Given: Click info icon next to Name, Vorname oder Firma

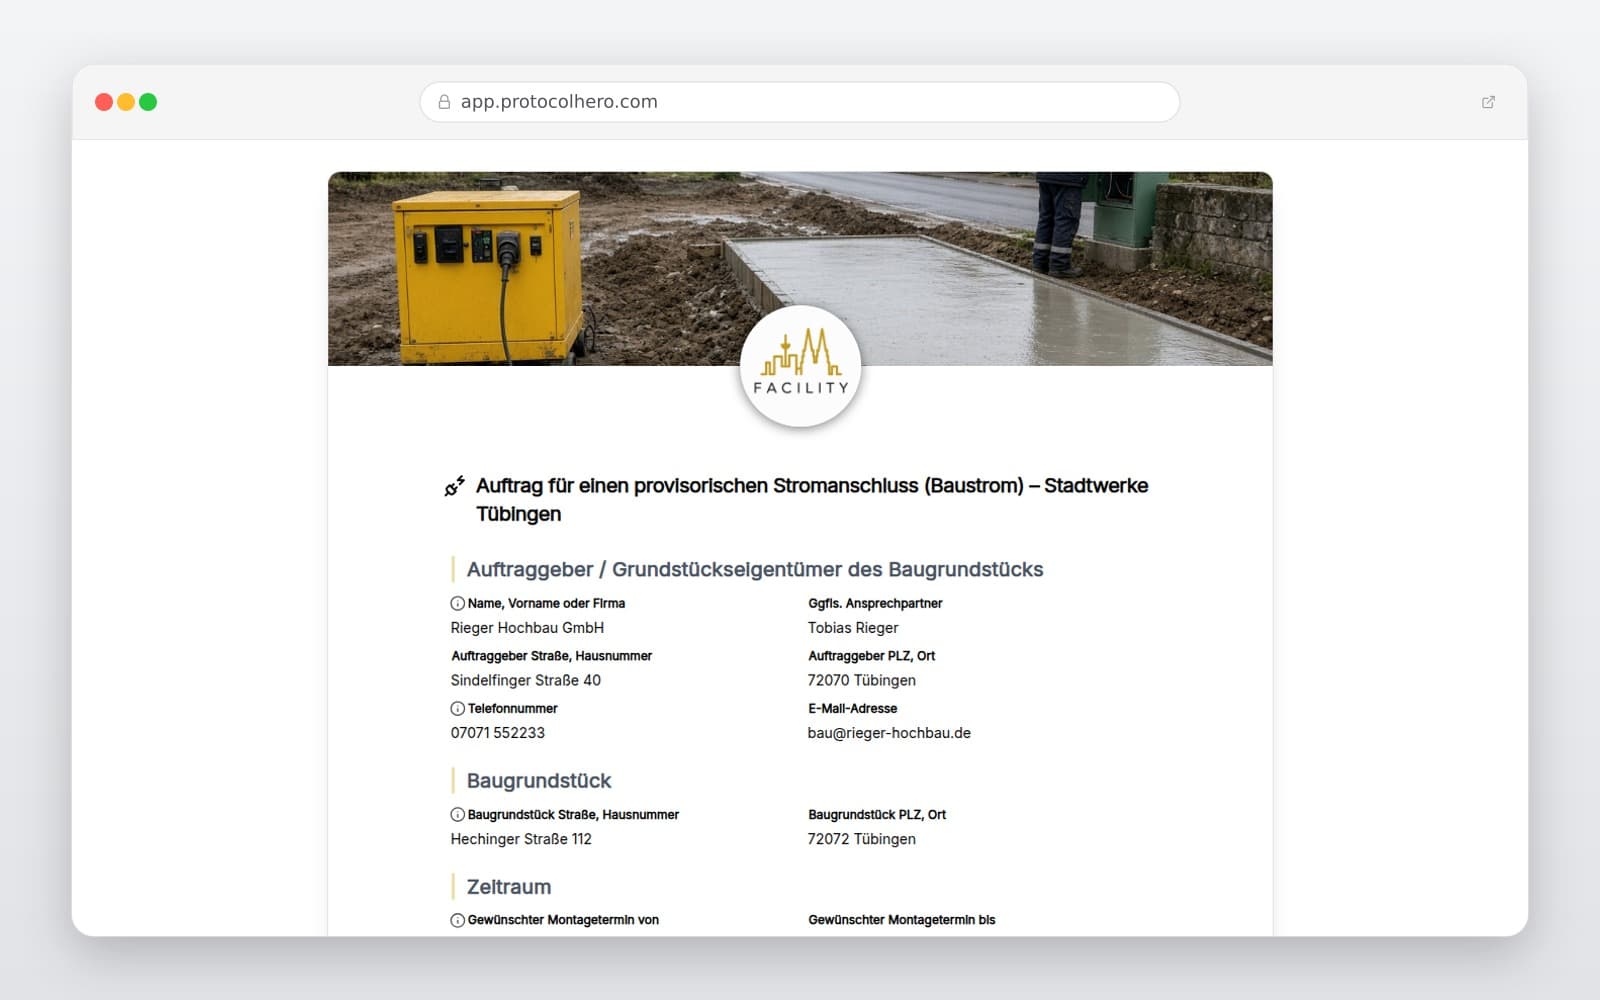Looking at the screenshot, I should 457,603.
